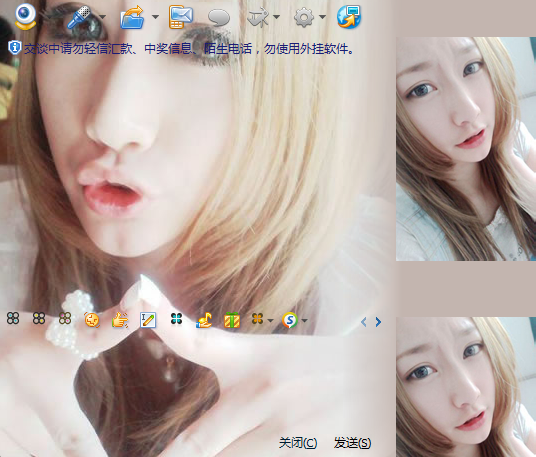This screenshot has height=457, width=536.
Task: Expand the send file dropdown arrow
Action: (x=155, y=16)
